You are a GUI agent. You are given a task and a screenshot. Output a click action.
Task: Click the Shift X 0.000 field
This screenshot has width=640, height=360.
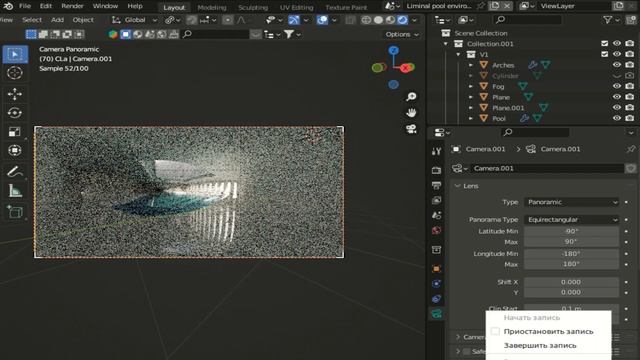571,282
